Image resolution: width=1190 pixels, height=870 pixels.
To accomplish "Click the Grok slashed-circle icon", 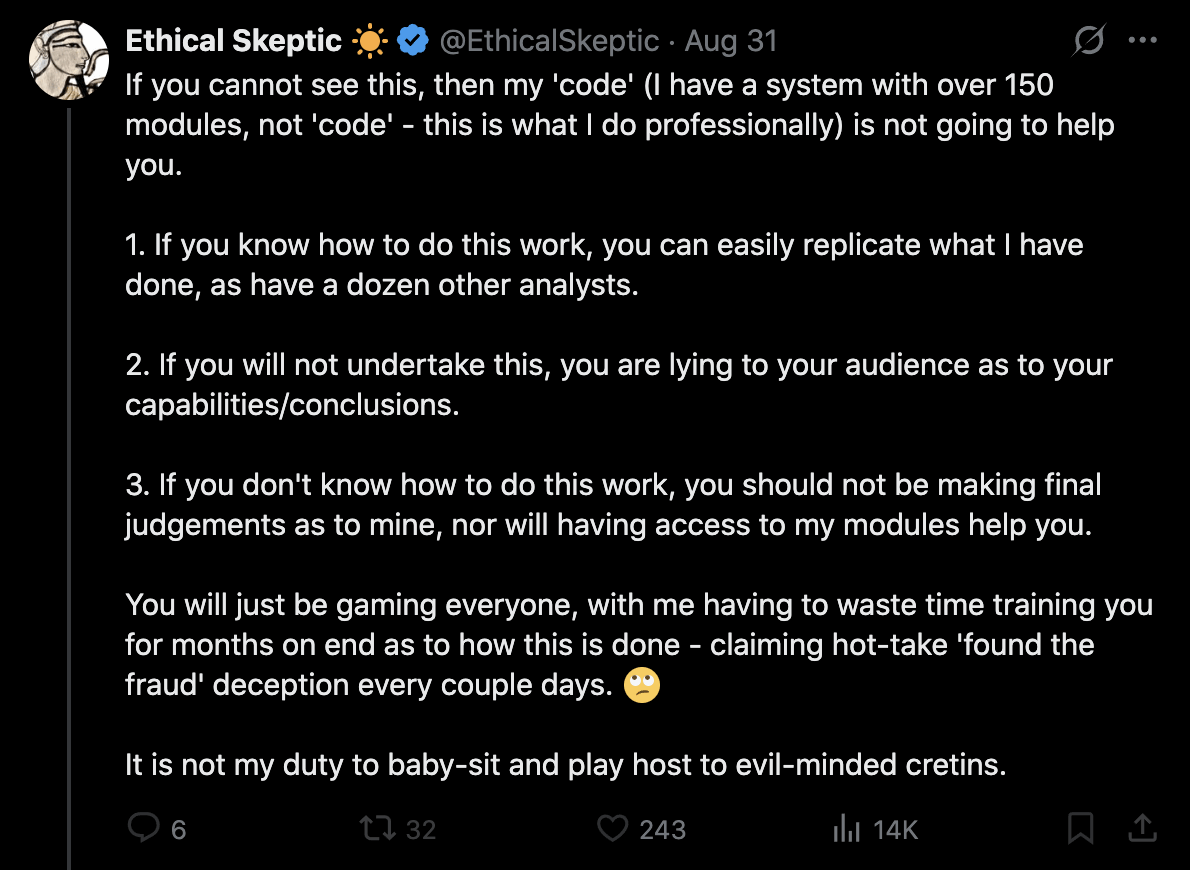I will click(x=1089, y=41).
